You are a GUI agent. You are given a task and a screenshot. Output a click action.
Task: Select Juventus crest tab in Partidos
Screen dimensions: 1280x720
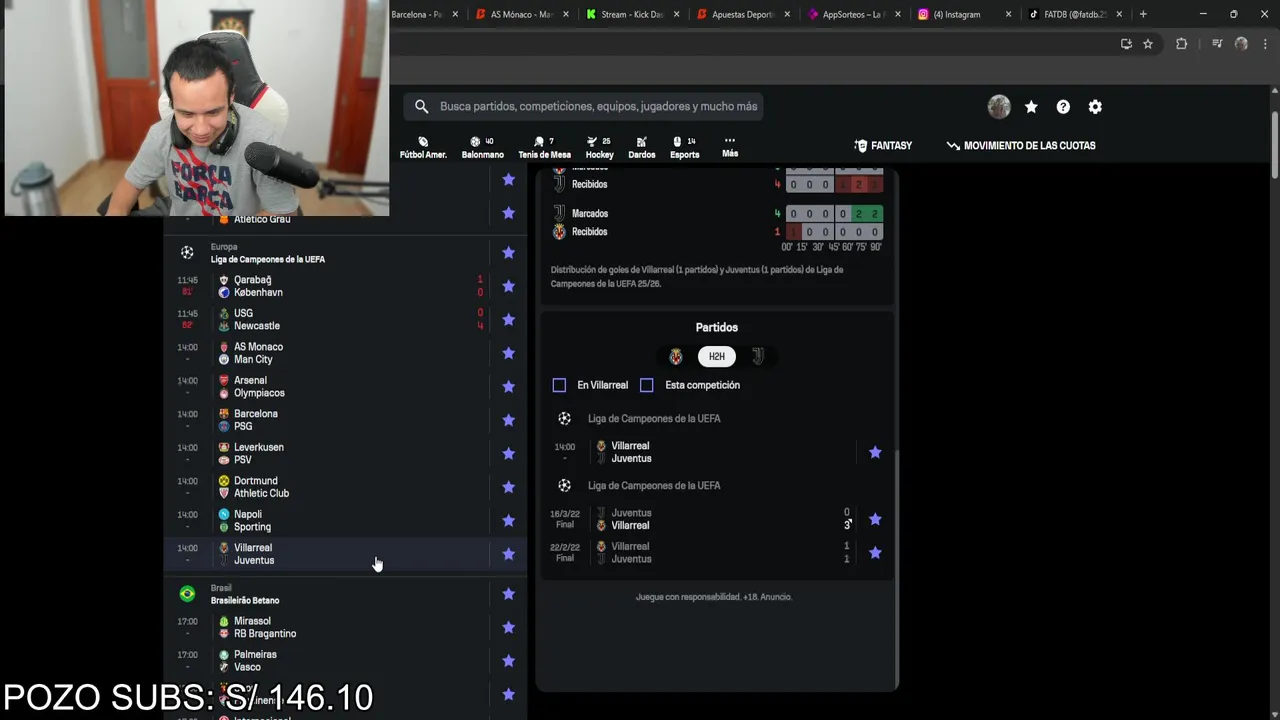pyautogui.click(x=758, y=356)
